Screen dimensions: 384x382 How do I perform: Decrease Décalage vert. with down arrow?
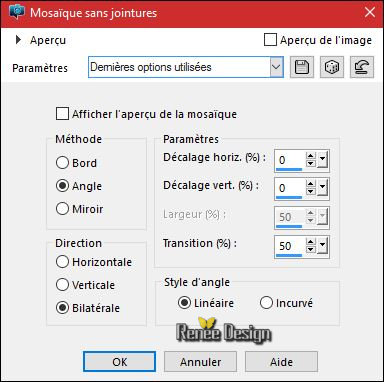pyautogui.click(x=311, y=191)
